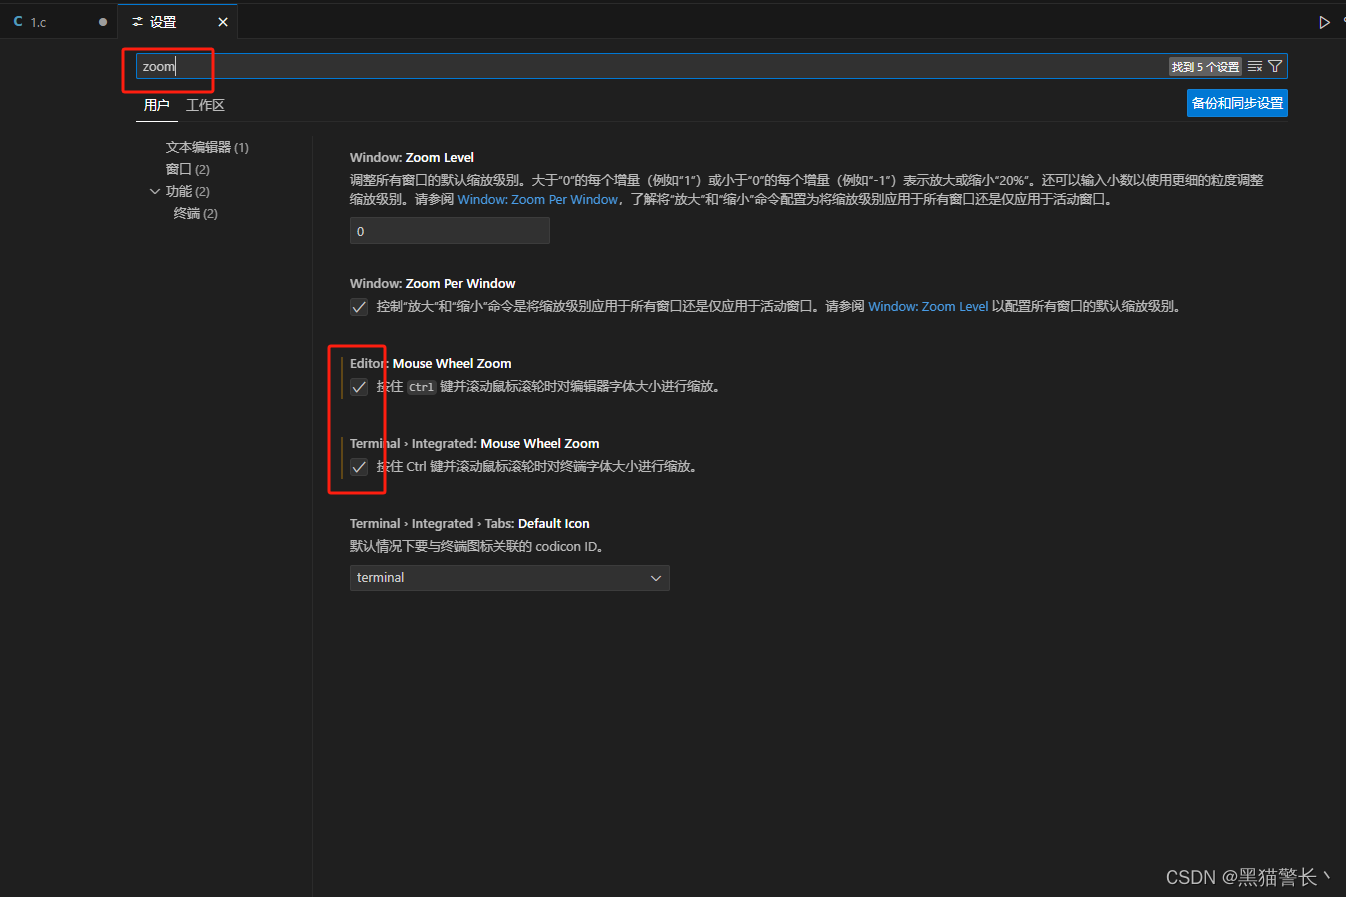Image resolution: width=1346 pixels, height=897 pixels.
Task: Select 文本编辑器 (1) in settings tree
Action: 207,147
